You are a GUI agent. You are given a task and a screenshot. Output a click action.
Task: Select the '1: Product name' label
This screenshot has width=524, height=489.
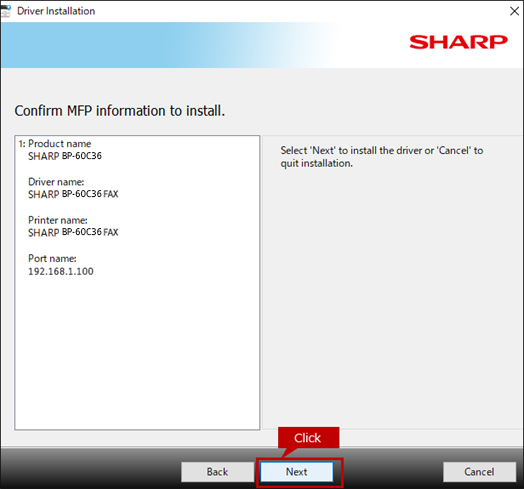55,144
